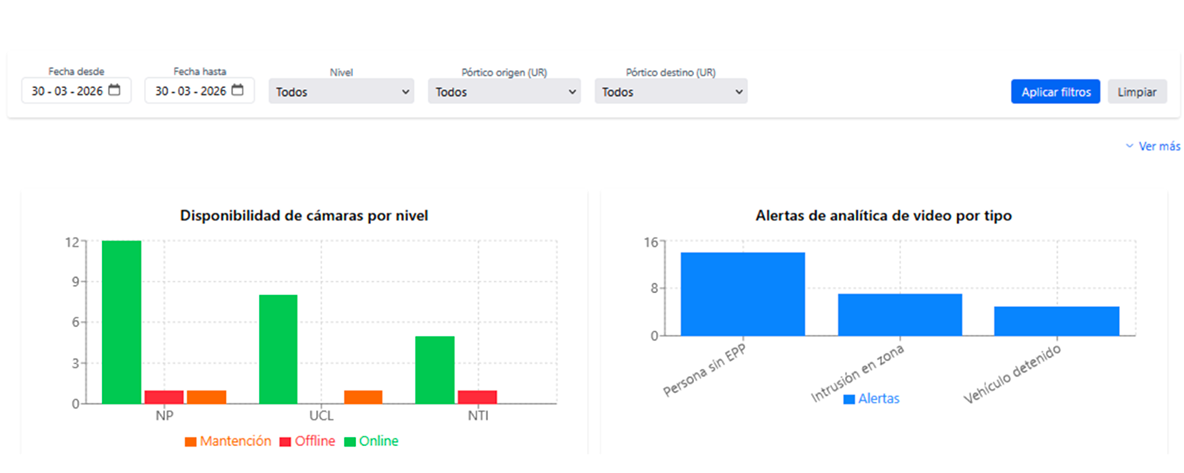Click the Limpiar button
Viewport: 1184px width, 473px height.
pos(1137,91)
